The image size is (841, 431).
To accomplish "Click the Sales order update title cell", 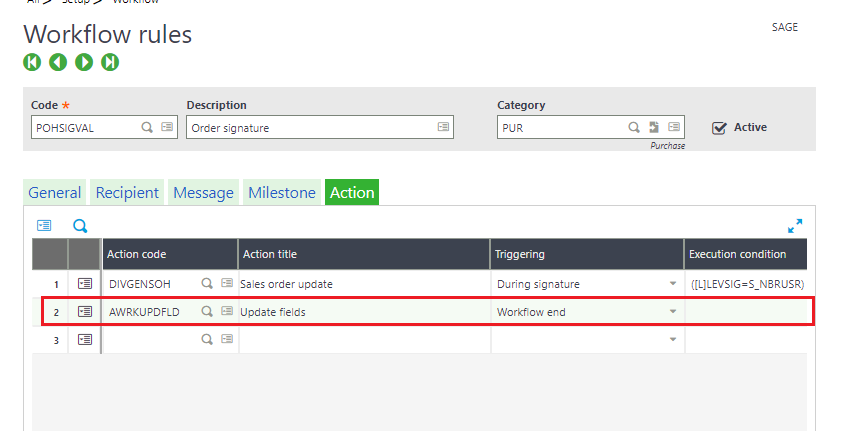I will tap(364, 284).
